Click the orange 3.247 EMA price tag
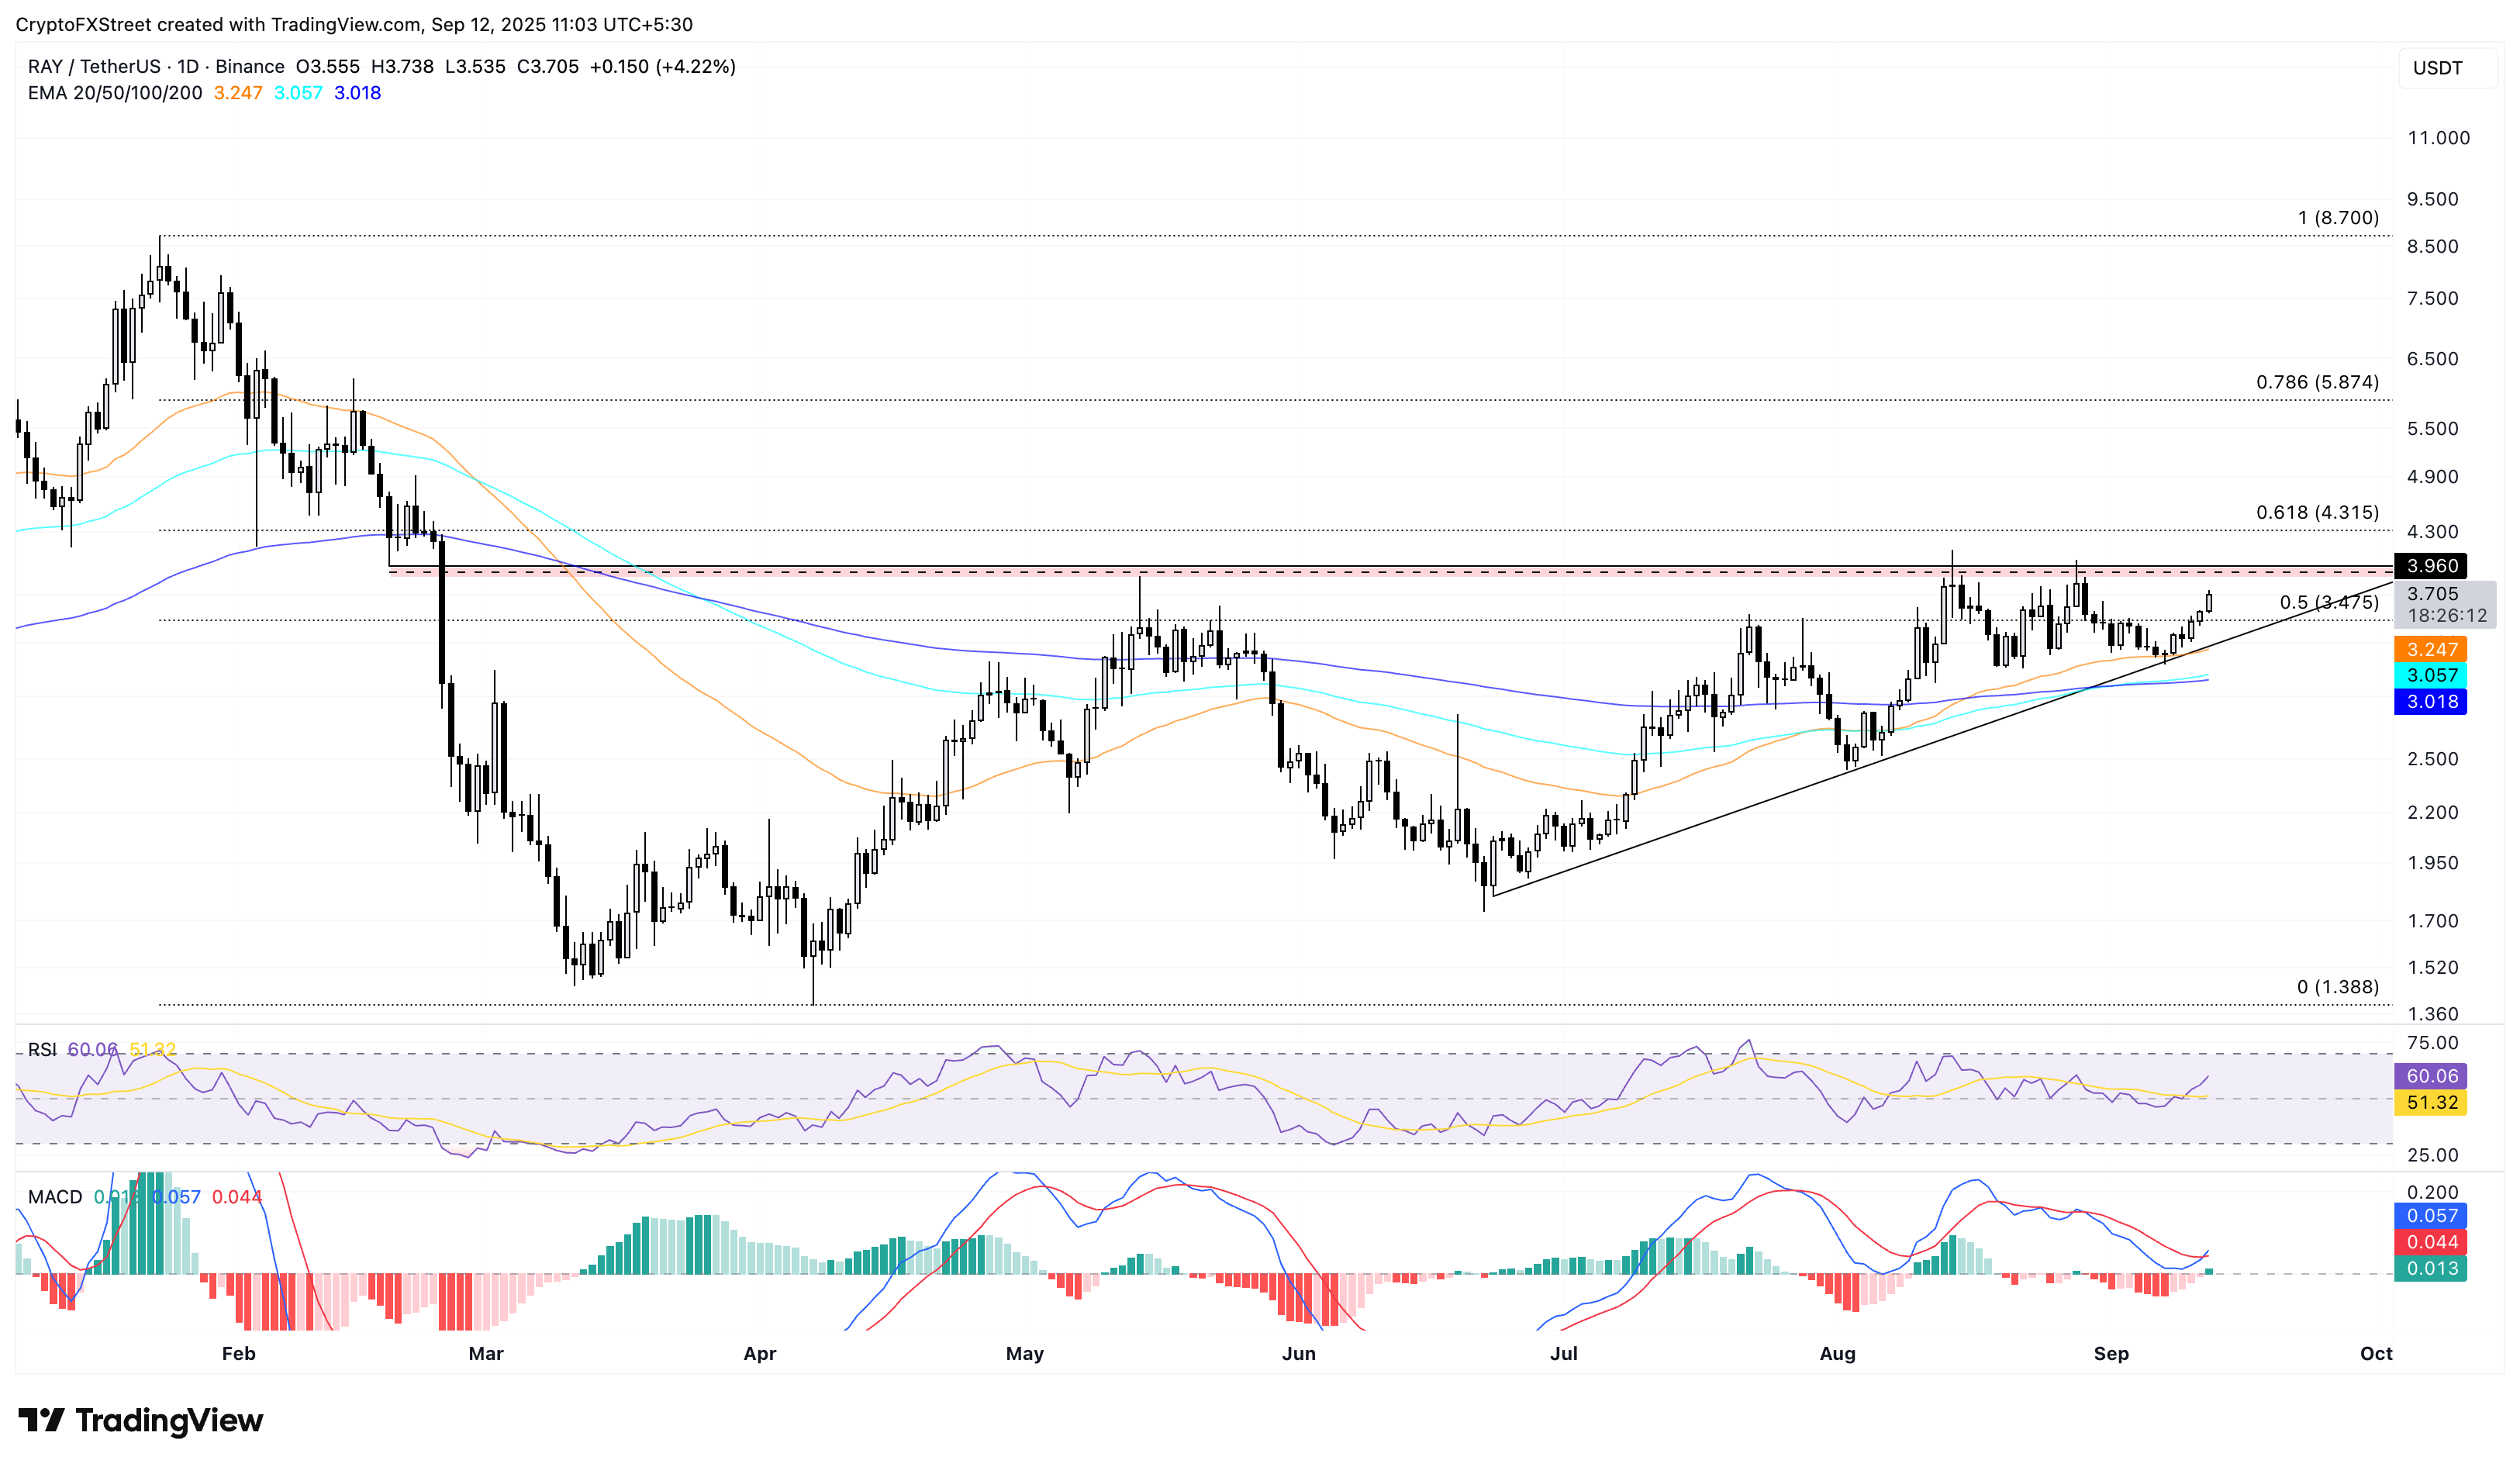The width and height of the screenshot is (2520, 1467). (x=2431, y=649)
